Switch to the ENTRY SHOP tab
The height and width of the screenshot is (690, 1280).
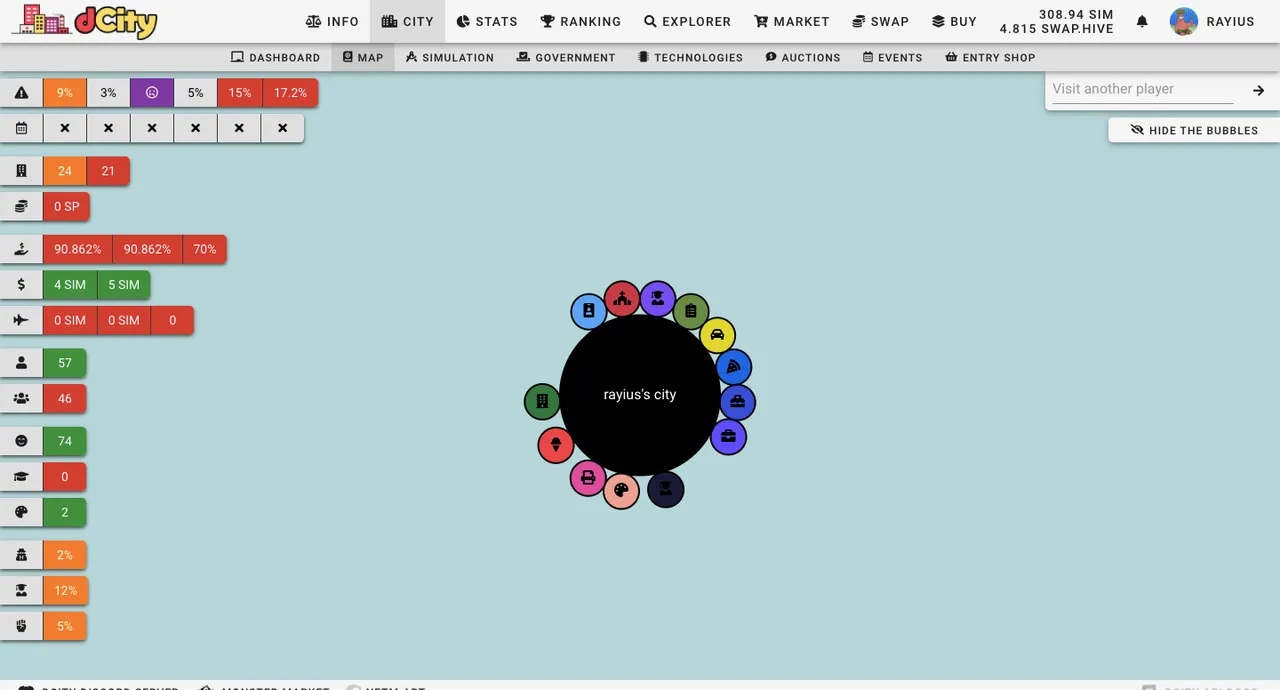[x=990, y=58]
